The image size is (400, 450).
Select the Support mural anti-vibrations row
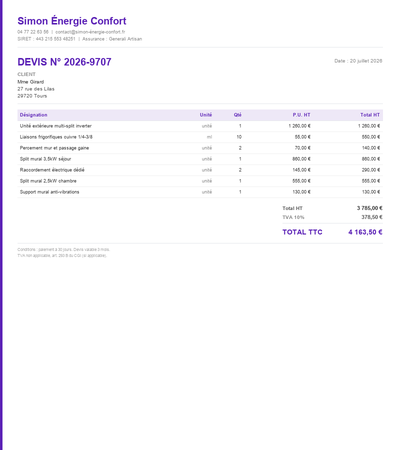(200, 192)
